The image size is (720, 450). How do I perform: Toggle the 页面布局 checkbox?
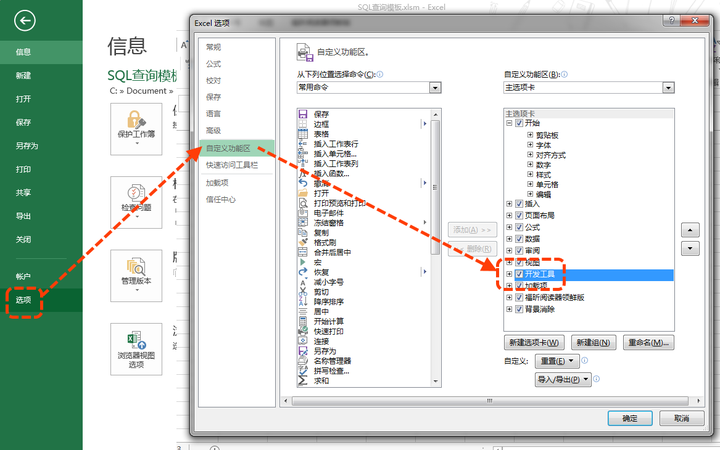[x=519, y=215]
